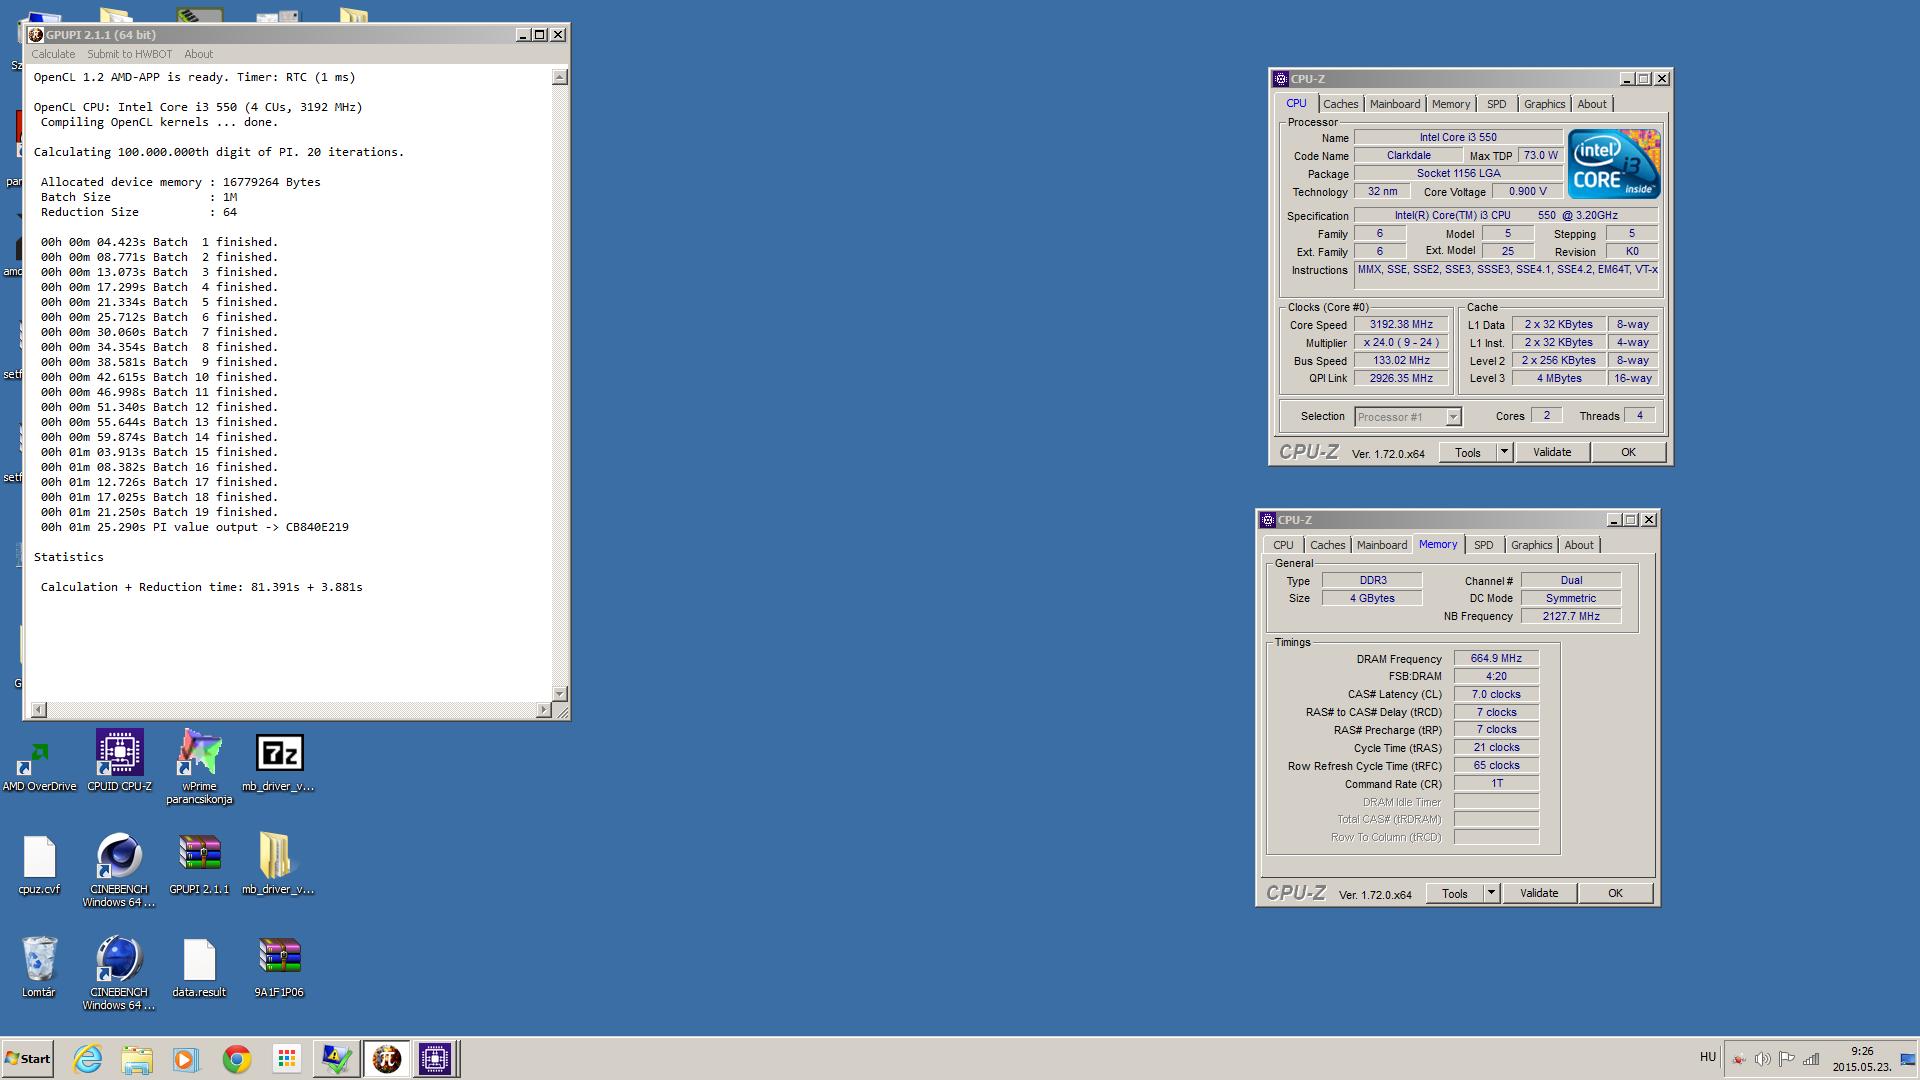Screen dimensions: 1920x1080
Task: Open CINEBENCH shortcut beside data.result
Action: (119, 973)
